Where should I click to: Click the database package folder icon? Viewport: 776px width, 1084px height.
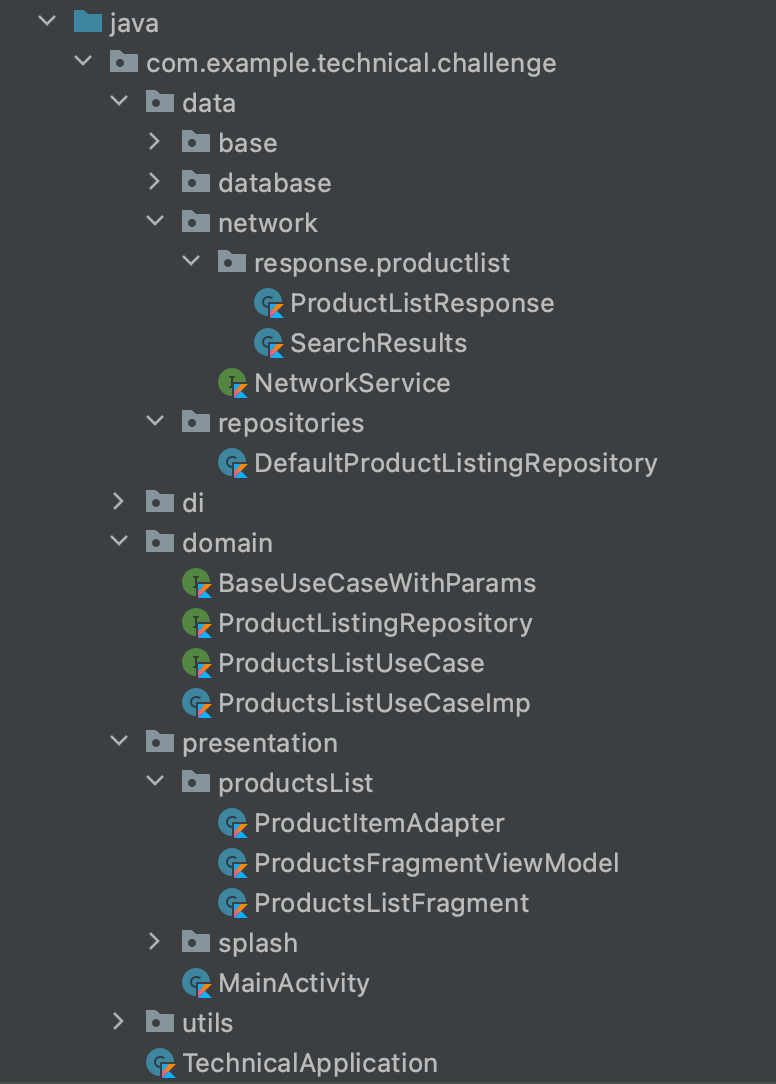[x=196, y=183]
